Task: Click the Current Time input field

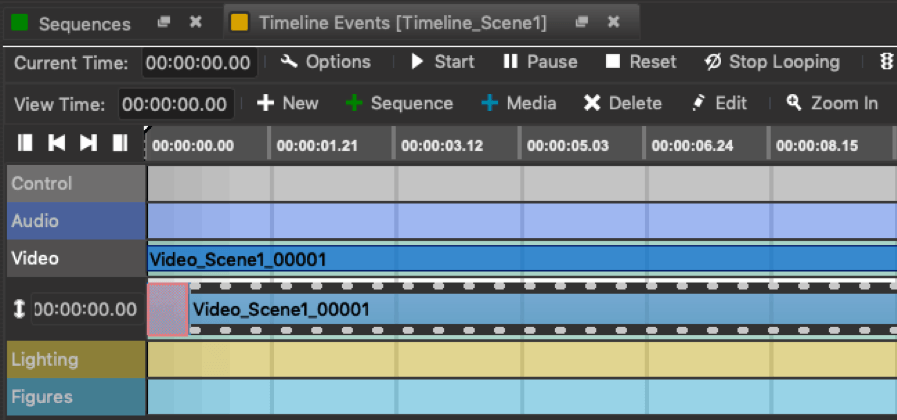Action: [198, 62]
